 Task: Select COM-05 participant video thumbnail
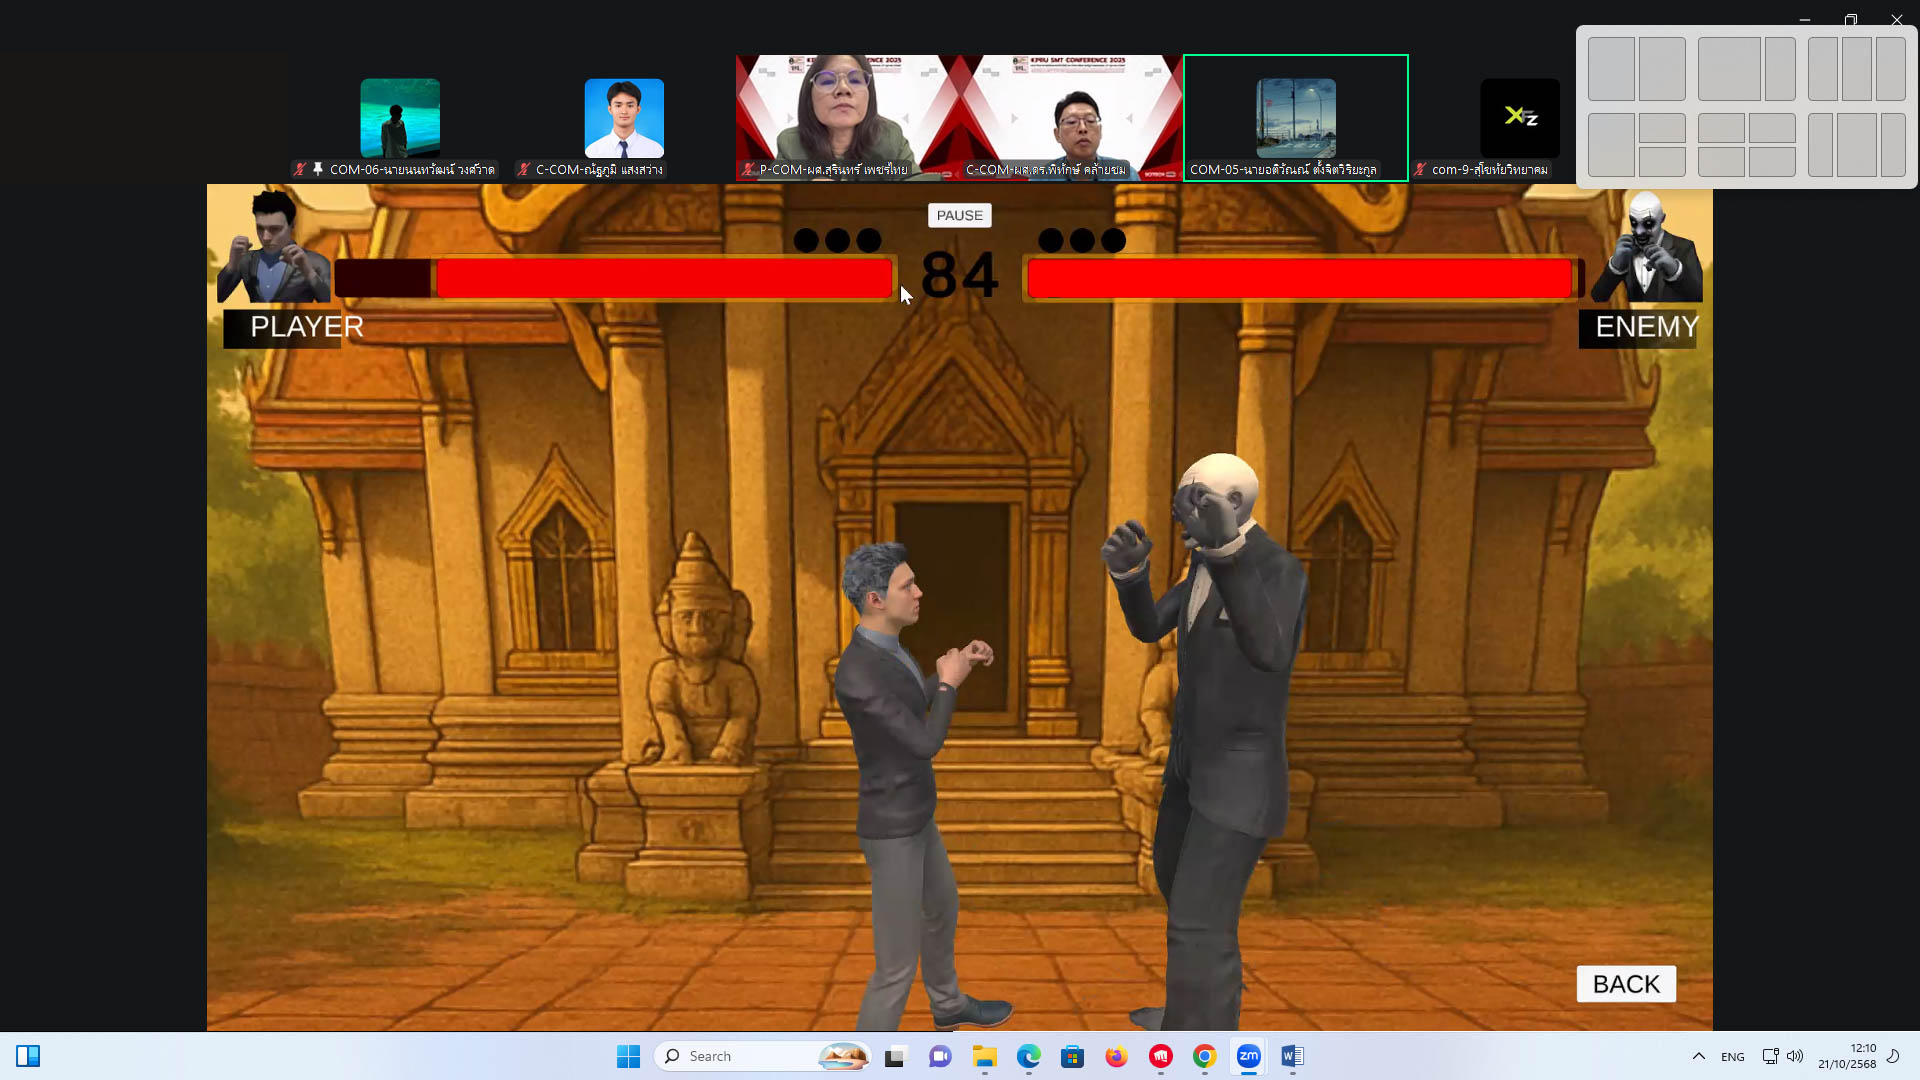(1295, 118)
